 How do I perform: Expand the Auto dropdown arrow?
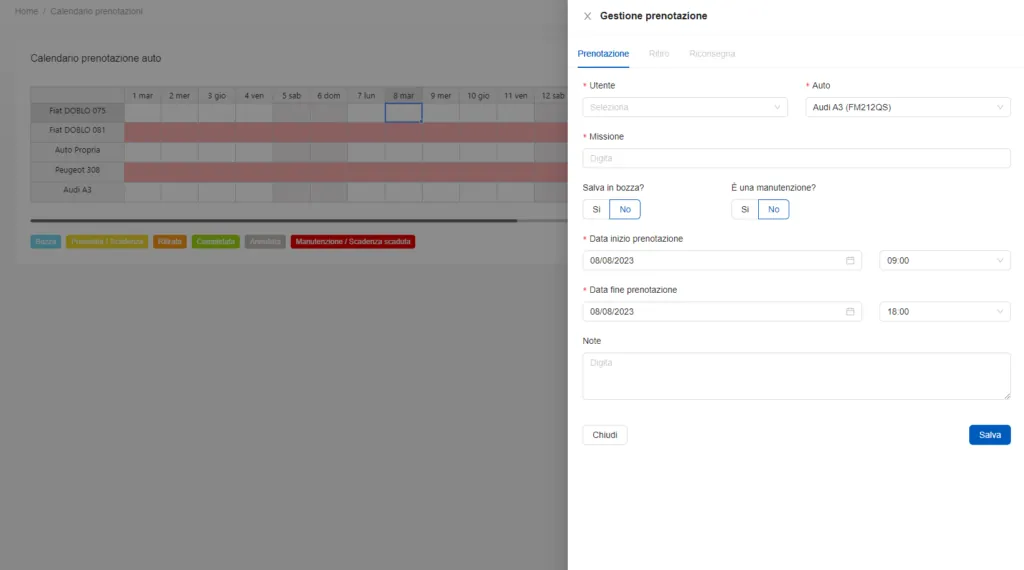[999, 107]
